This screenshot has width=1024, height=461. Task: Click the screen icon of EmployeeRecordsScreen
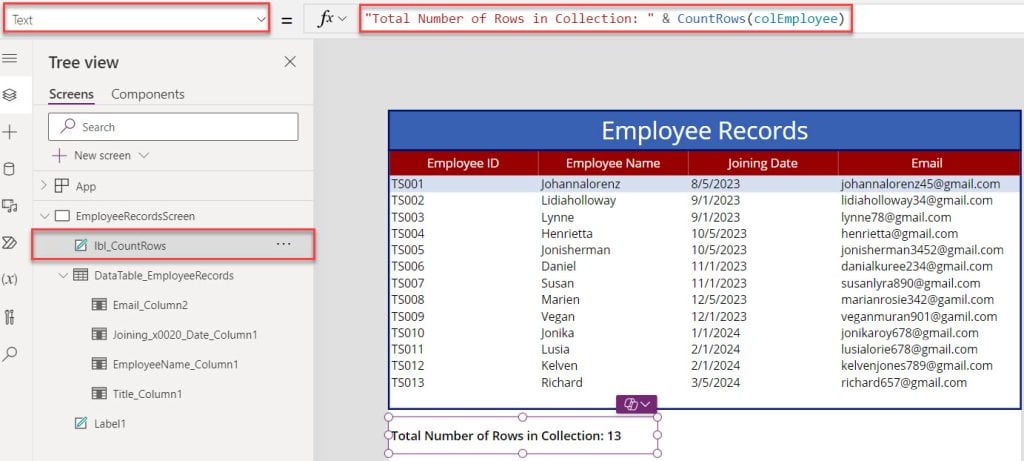coord(62,216)
